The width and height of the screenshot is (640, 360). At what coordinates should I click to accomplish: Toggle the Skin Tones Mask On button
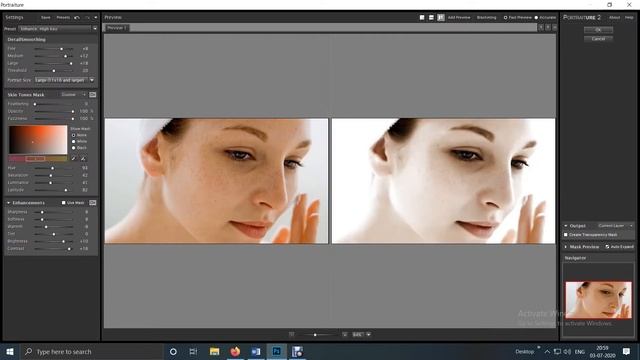coord(93,95)
